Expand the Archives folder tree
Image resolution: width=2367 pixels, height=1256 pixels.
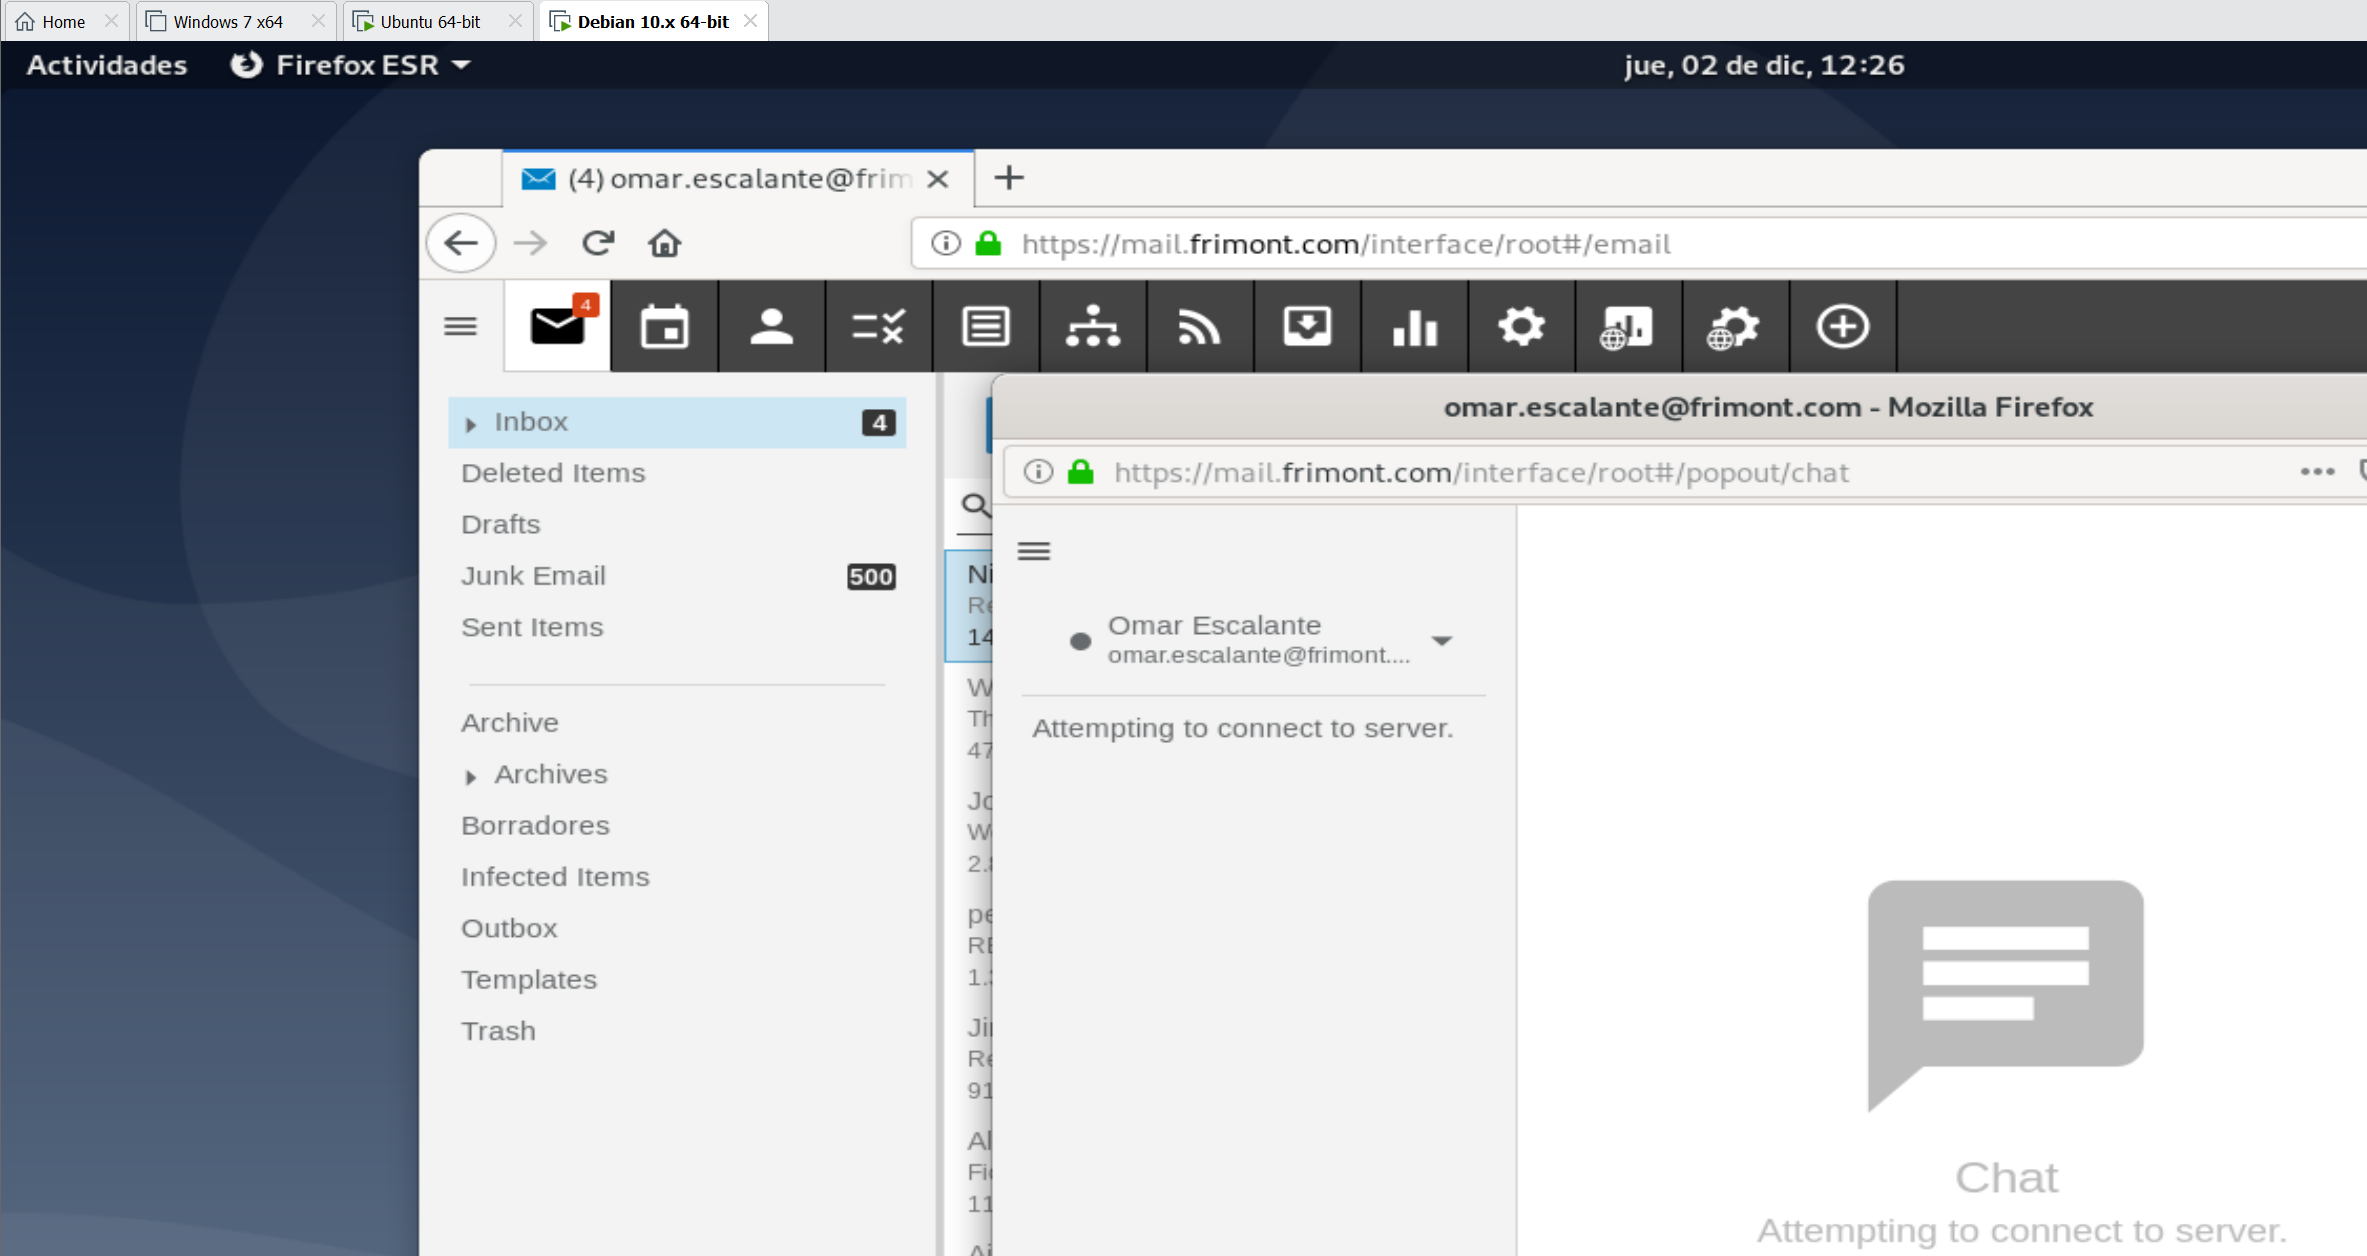471,776
